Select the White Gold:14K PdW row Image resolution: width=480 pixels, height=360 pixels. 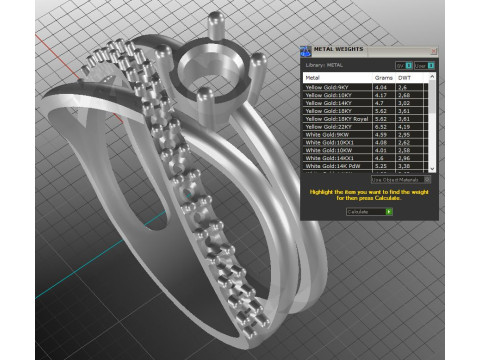(x=365, y=166)
